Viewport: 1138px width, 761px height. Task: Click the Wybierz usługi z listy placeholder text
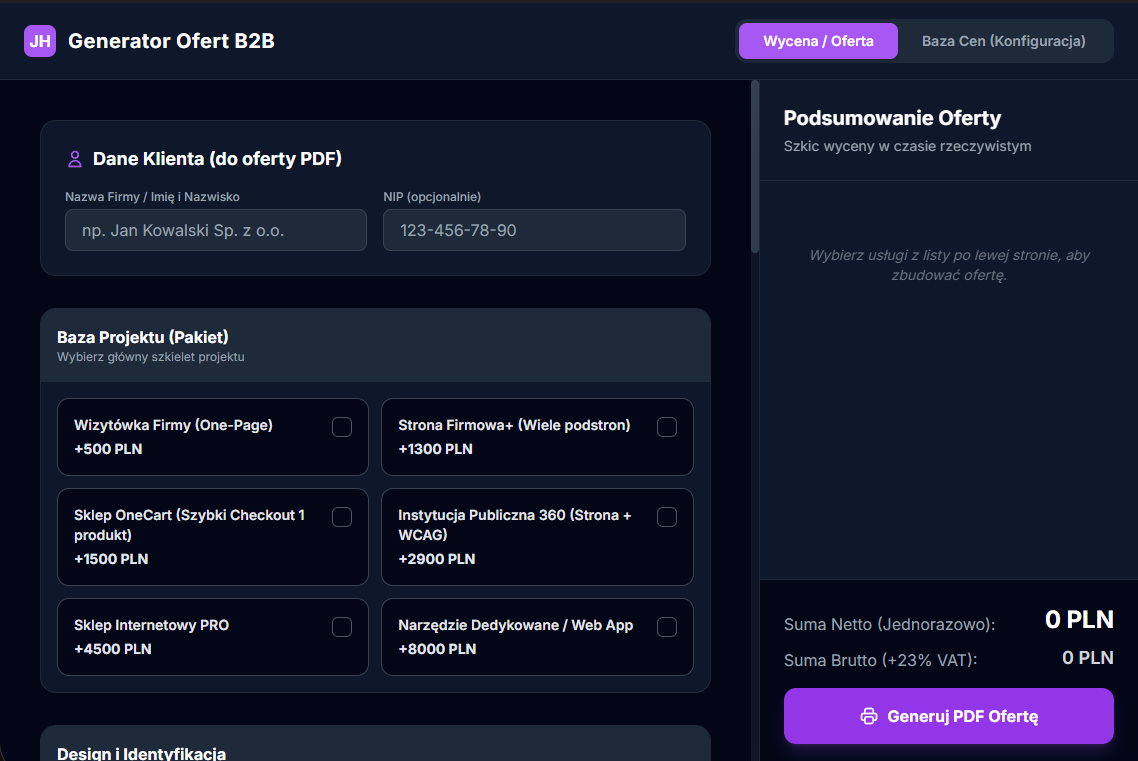click(949, 265)
